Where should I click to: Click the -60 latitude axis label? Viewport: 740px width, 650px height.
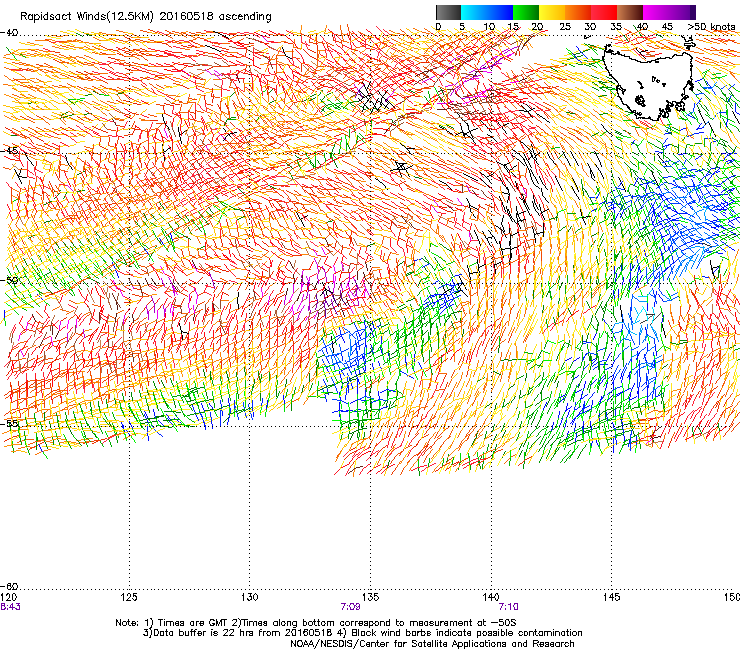[9, 586]
